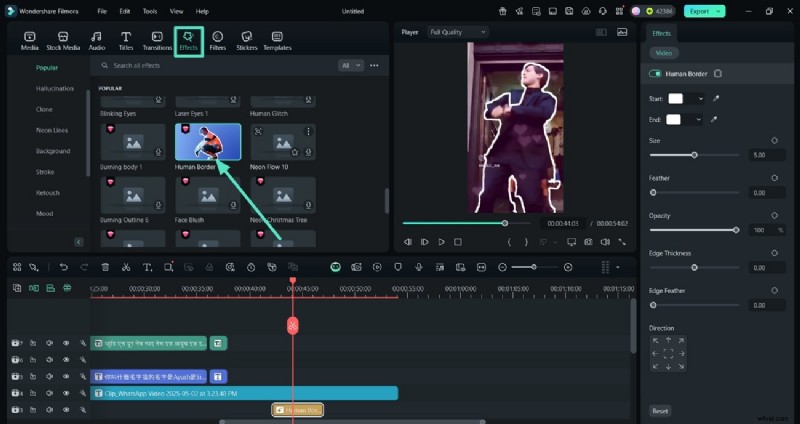This screenshot has width=800, height=424.
Task: Mute the top title track
Action: tap(49, 343)
